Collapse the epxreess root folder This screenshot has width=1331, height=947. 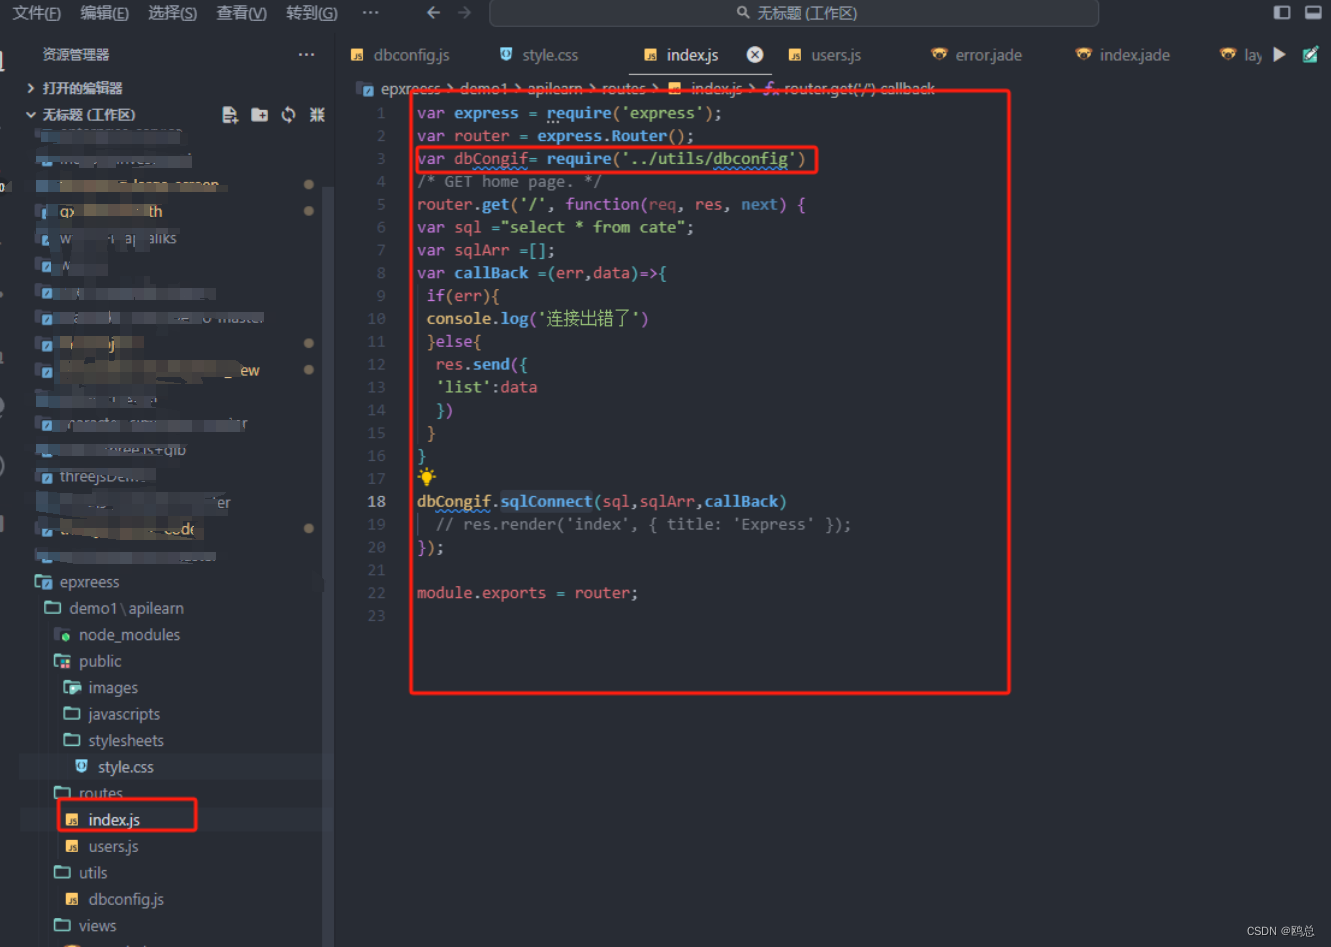[89, 582]
